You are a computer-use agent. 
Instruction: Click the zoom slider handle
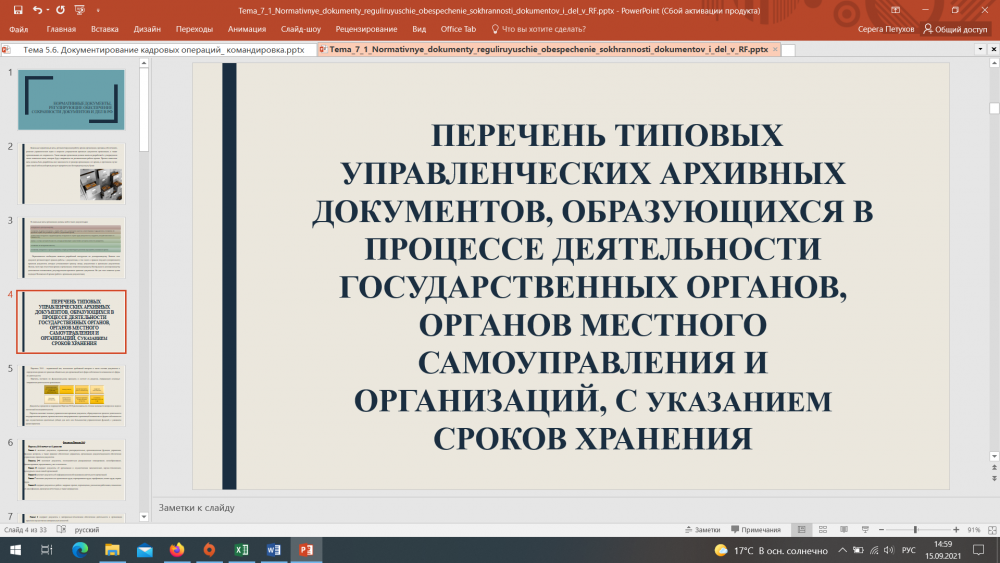(915, 529)
